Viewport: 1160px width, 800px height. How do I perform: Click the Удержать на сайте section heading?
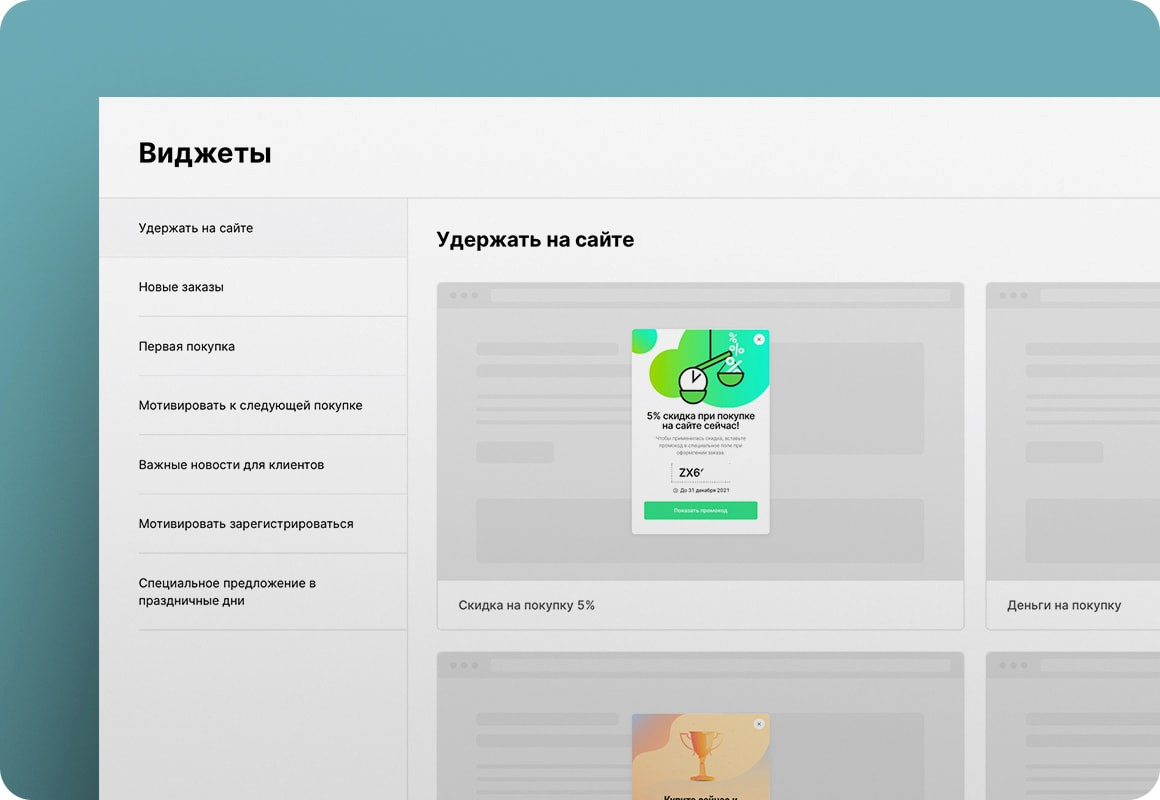(535, 240)
